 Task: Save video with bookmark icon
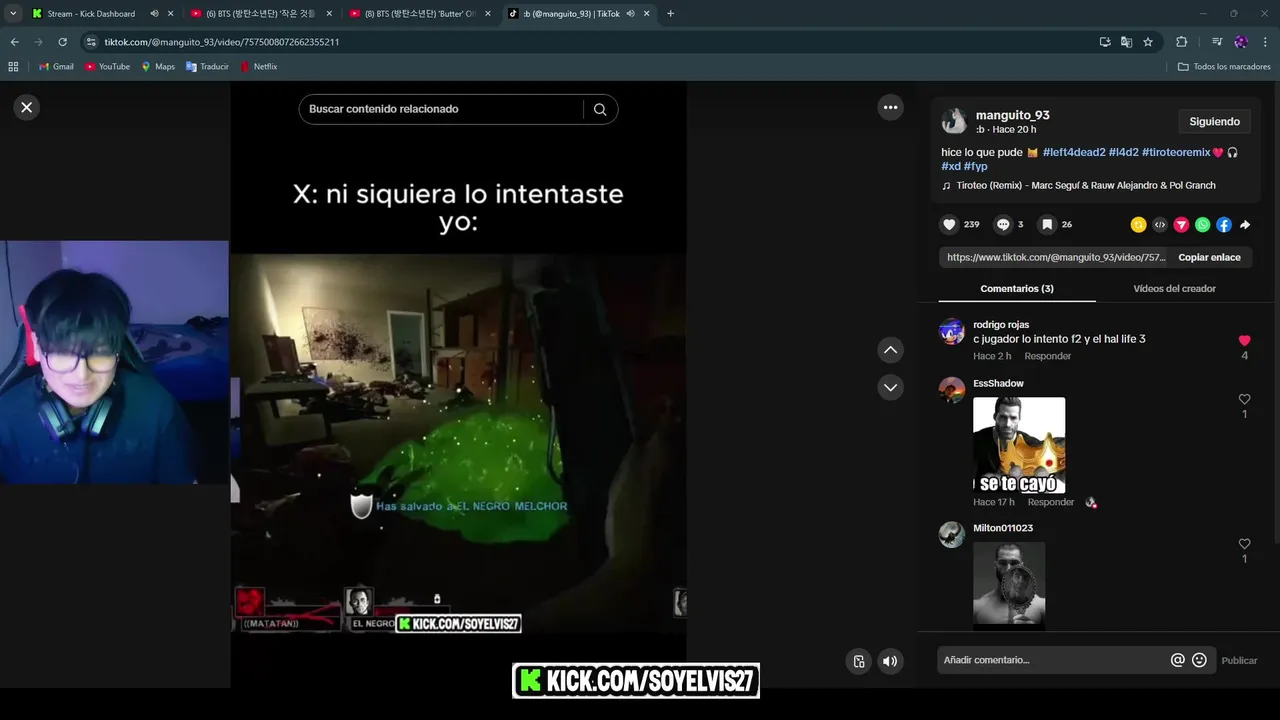pos(1047,225)
